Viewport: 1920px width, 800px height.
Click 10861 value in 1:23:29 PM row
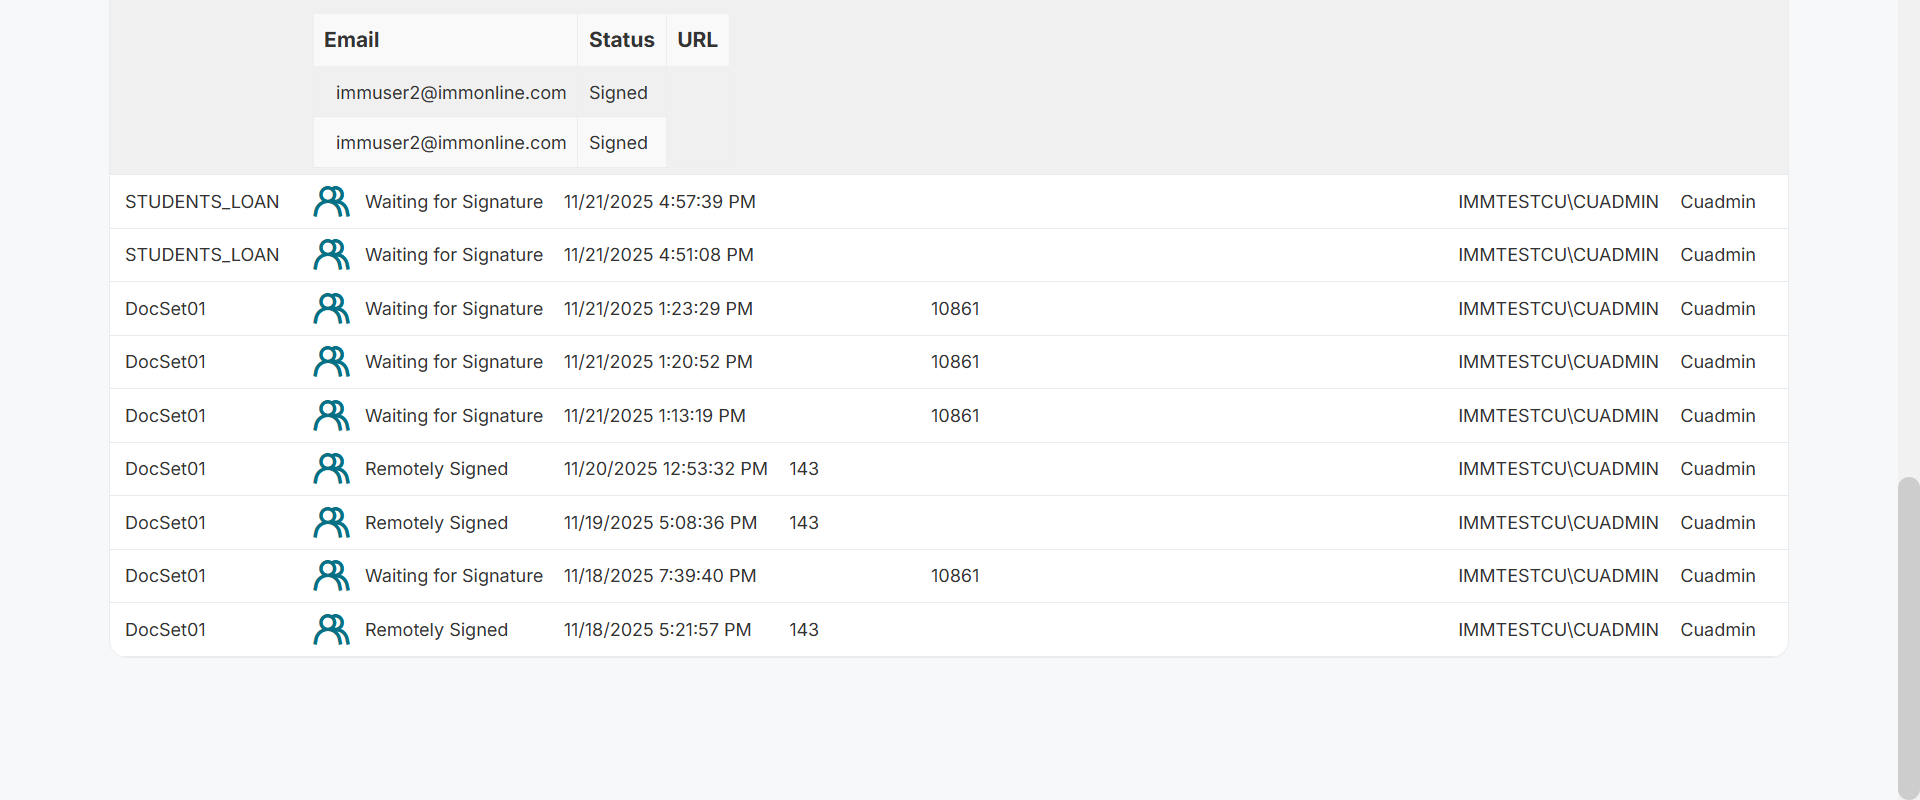click(x=955, y=309)
